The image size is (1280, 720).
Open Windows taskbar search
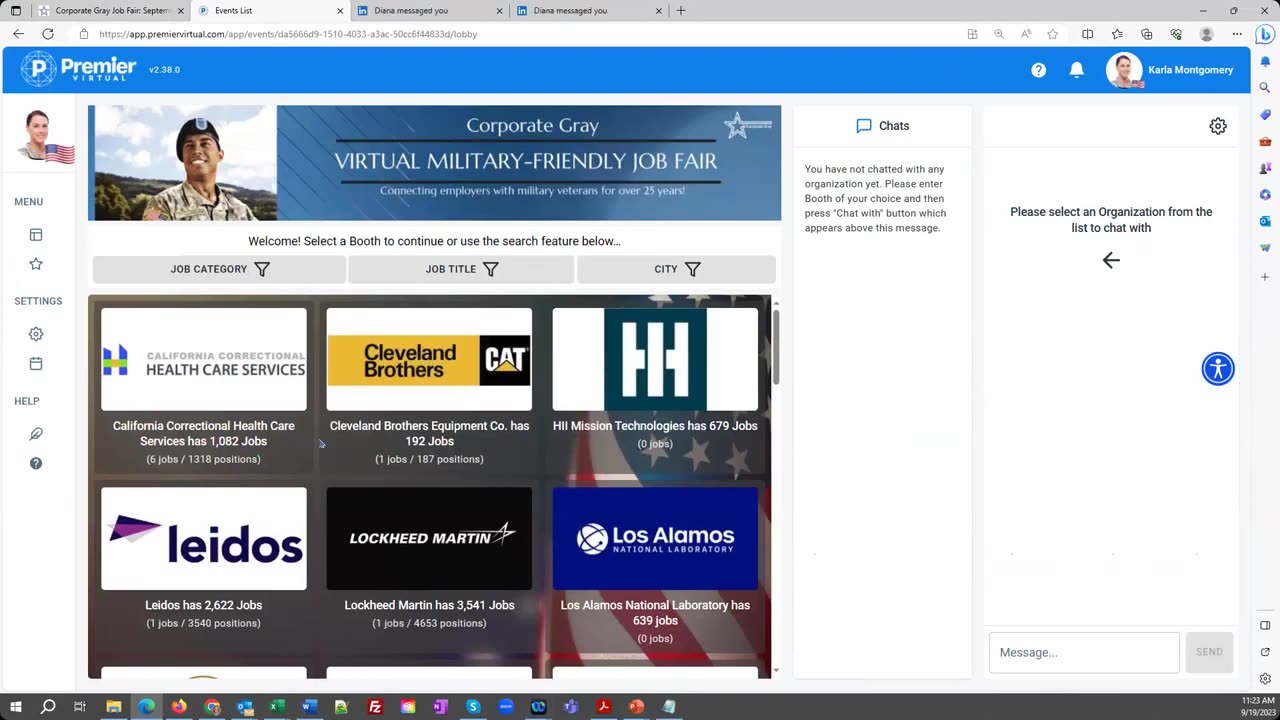(x=47, y=707)
